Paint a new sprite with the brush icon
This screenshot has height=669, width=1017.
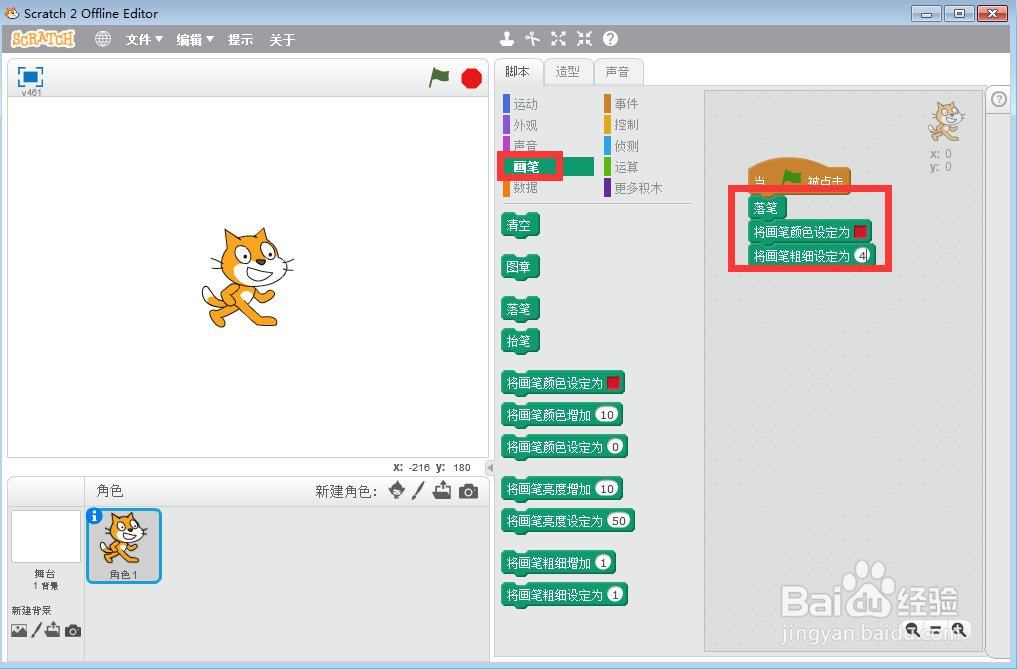419,491
